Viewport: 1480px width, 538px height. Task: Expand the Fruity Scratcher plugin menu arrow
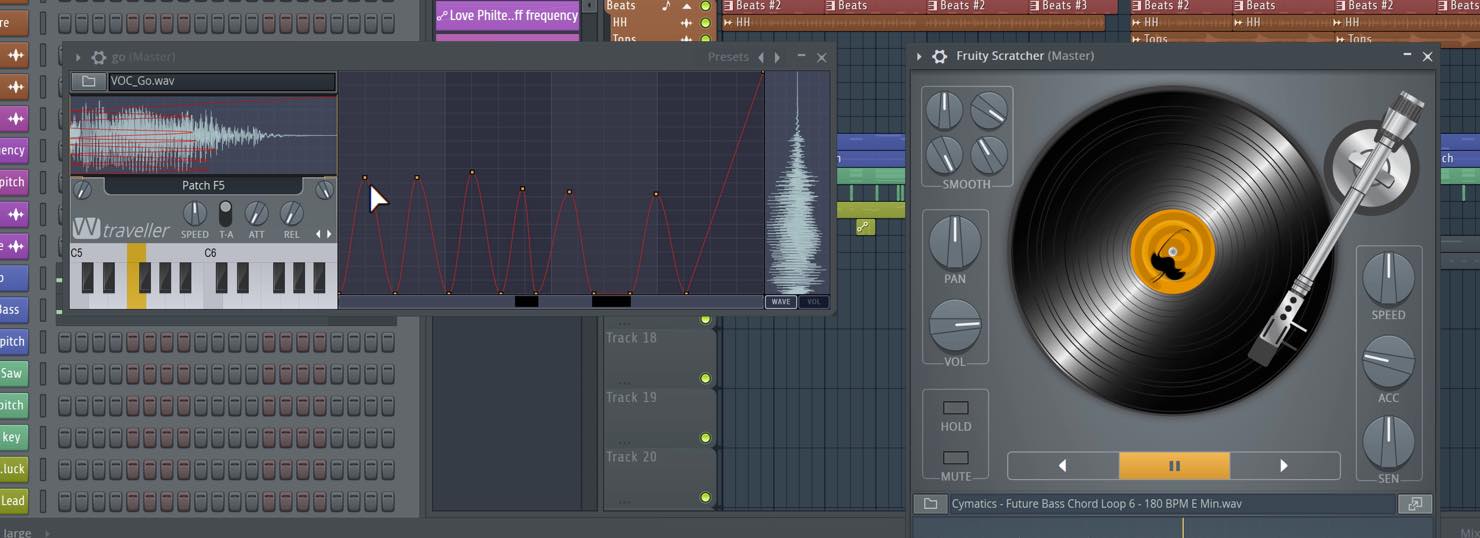(919, 57)
